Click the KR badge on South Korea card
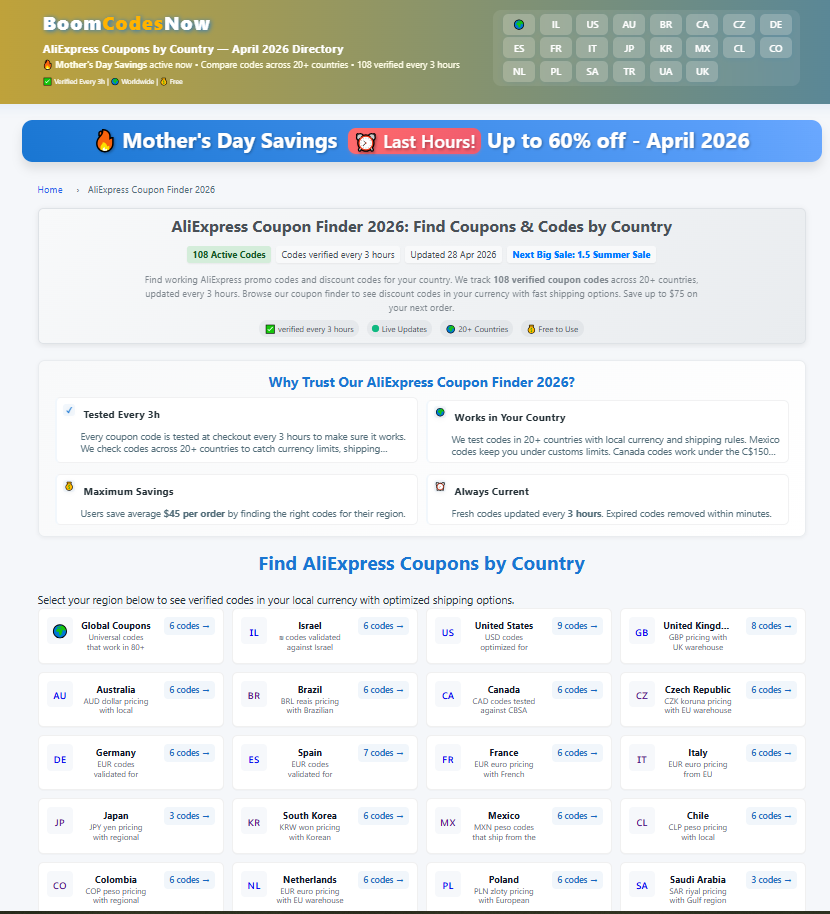This screenshot has width=830, height=914. pos(254,822)
